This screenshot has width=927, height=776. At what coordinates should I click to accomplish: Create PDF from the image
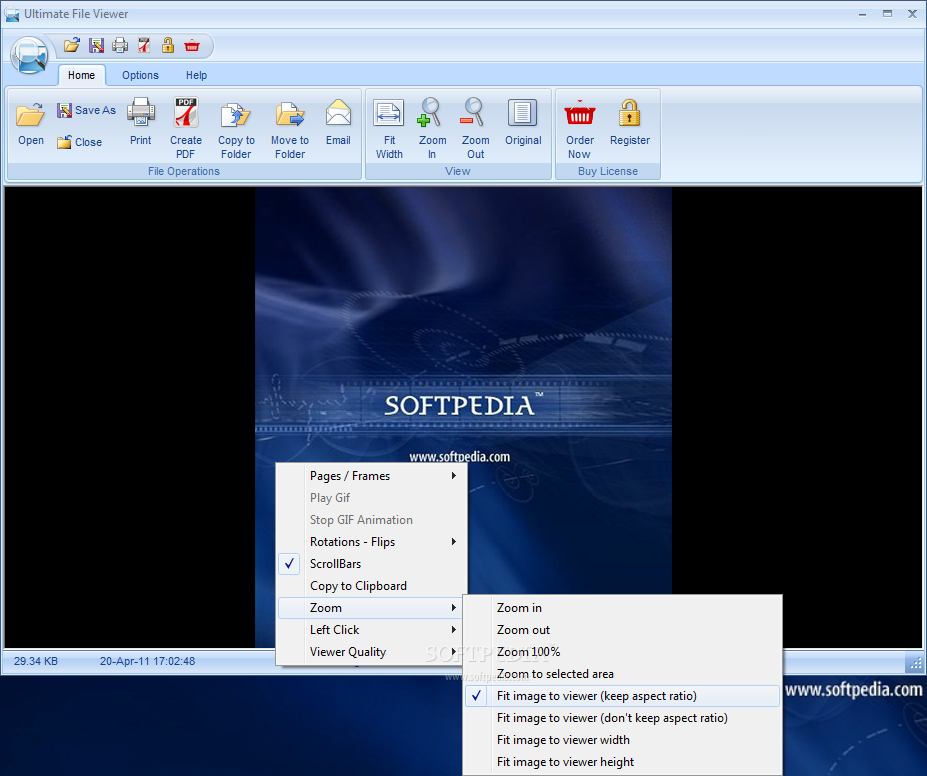(x=186, y=128)
